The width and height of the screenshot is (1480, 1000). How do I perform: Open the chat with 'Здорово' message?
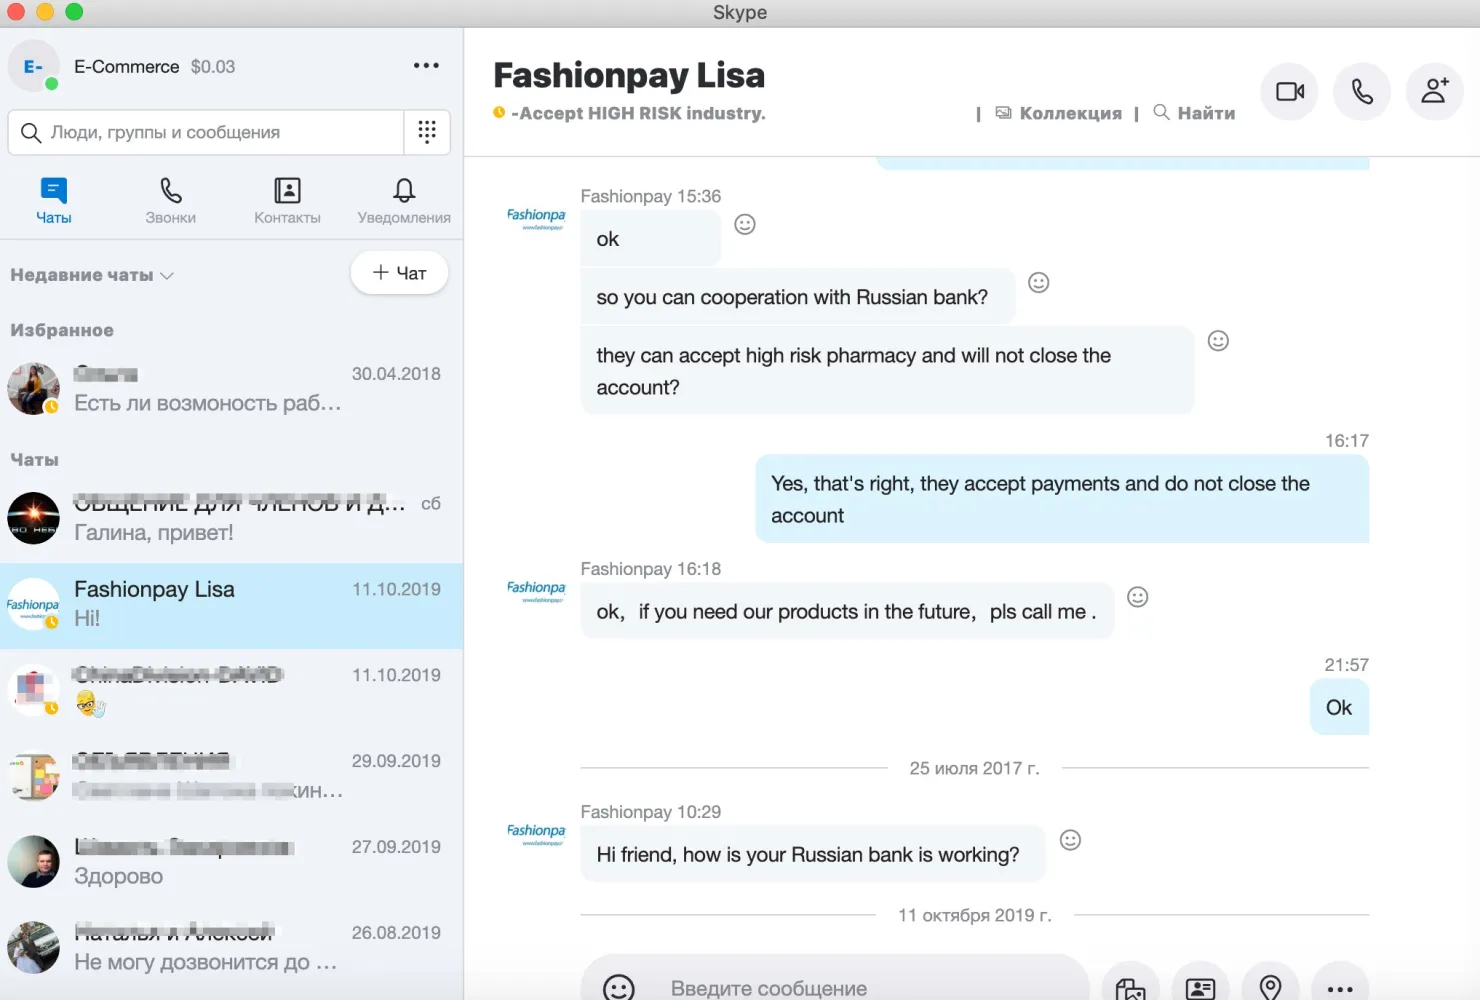231,863
